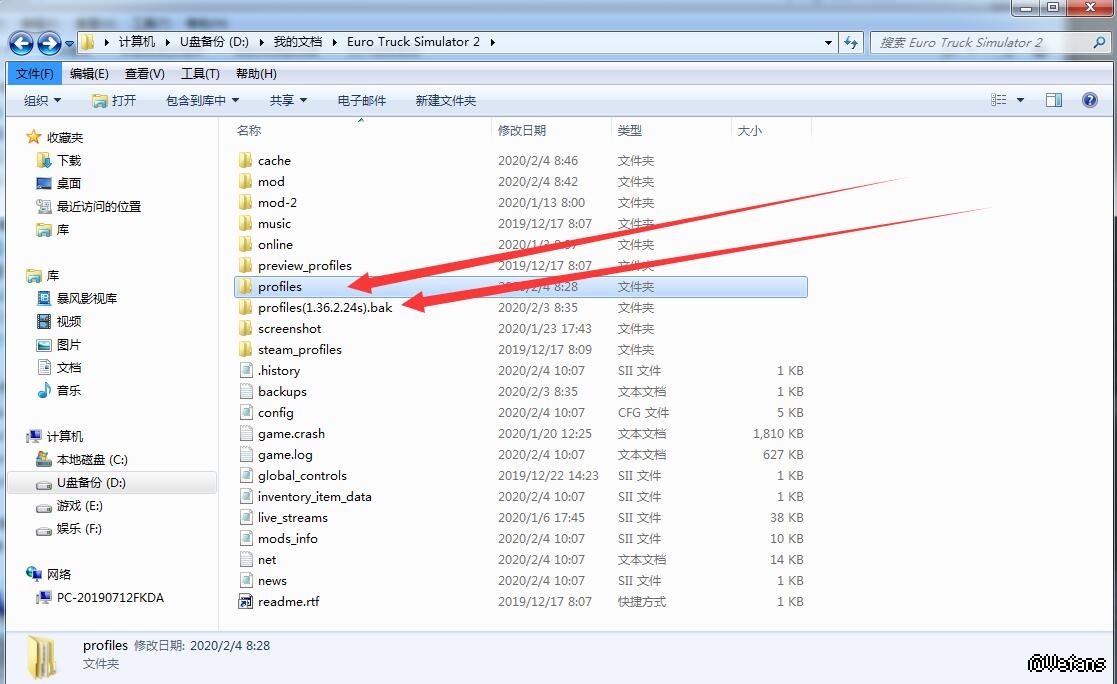Click the 新建文件夹 button
Image resolution: width=1117 pixels, height=684 pixels.
[x=445, y=100]
